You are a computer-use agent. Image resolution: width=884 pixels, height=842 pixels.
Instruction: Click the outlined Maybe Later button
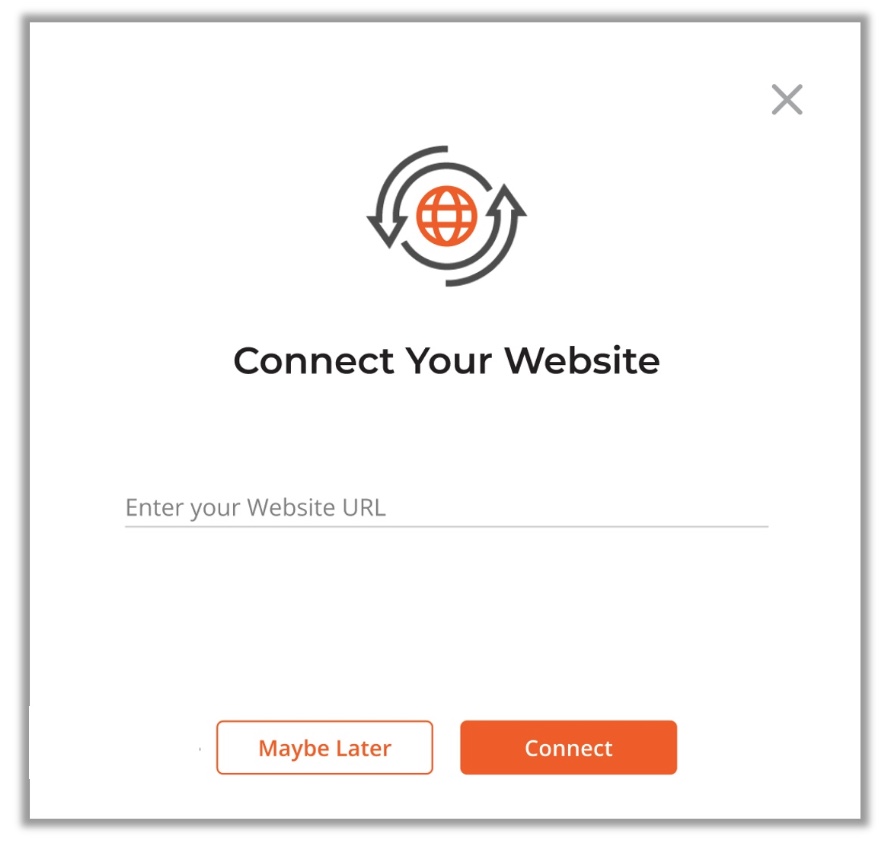click(x=325, y=747)
